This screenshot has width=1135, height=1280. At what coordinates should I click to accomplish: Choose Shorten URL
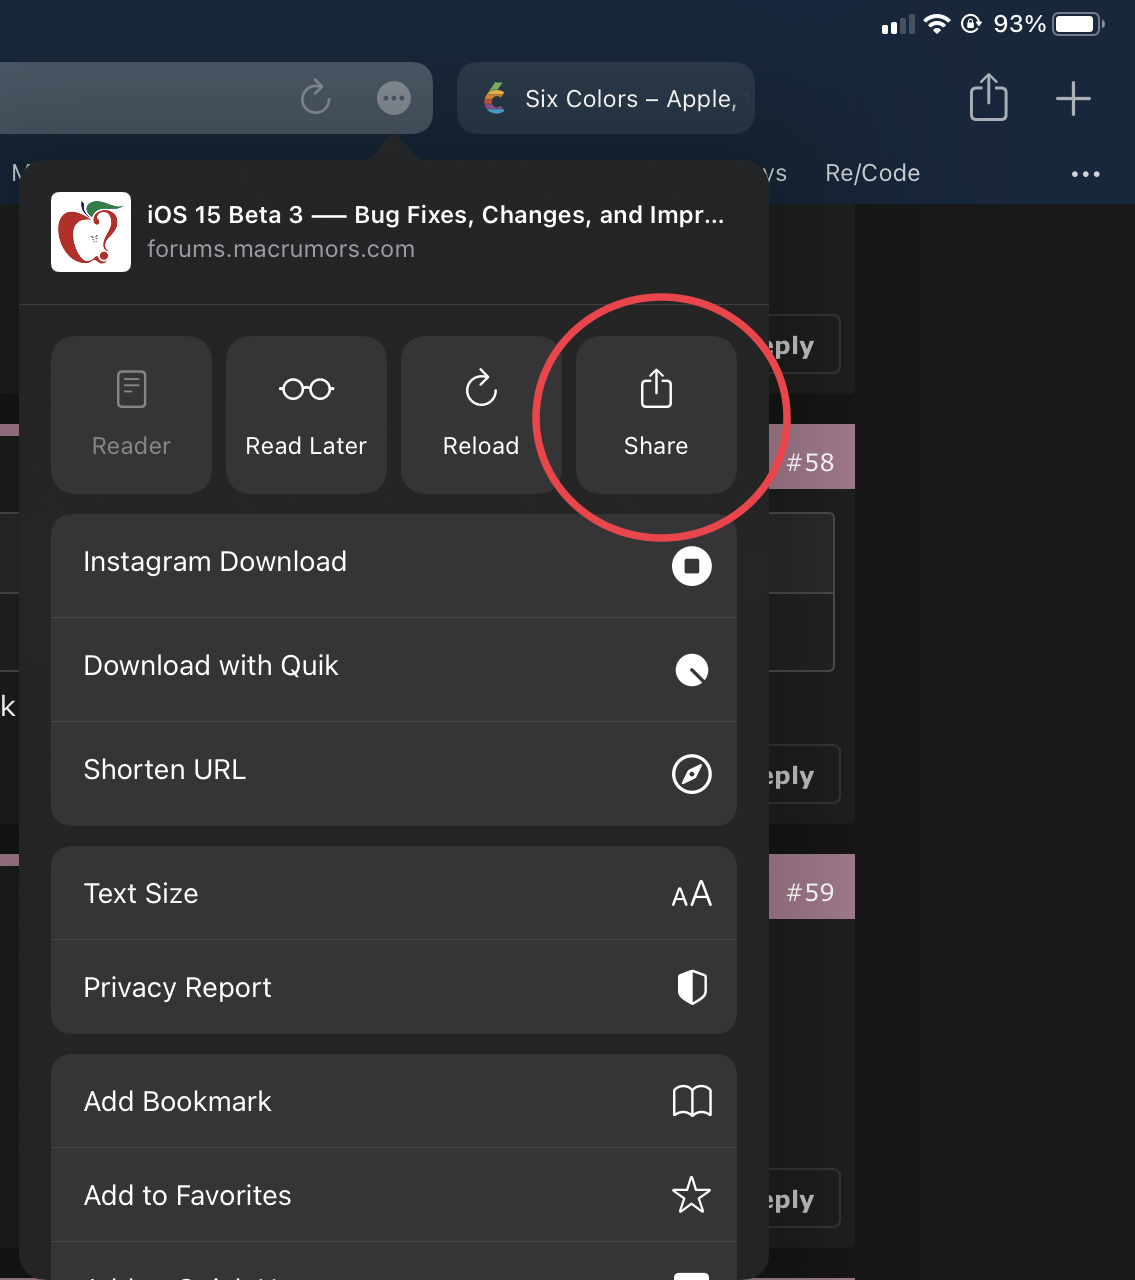[x=394, y=774]
